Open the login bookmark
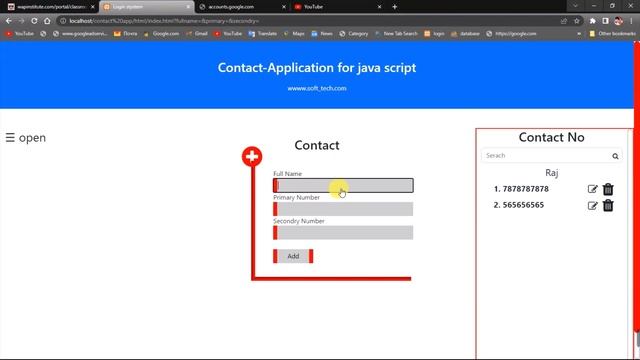Viewport: 640px width, 360px height. click(x=434, y=34)
